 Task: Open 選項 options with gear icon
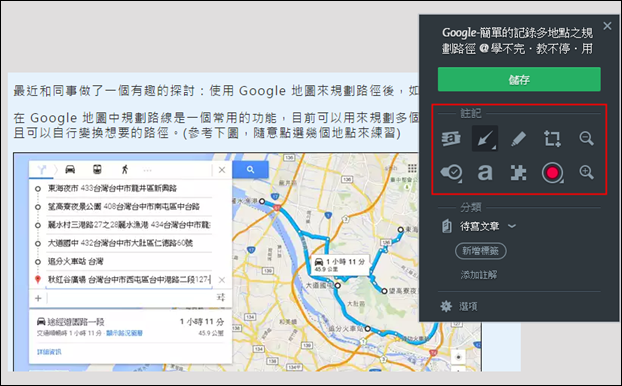click(459, 306)
